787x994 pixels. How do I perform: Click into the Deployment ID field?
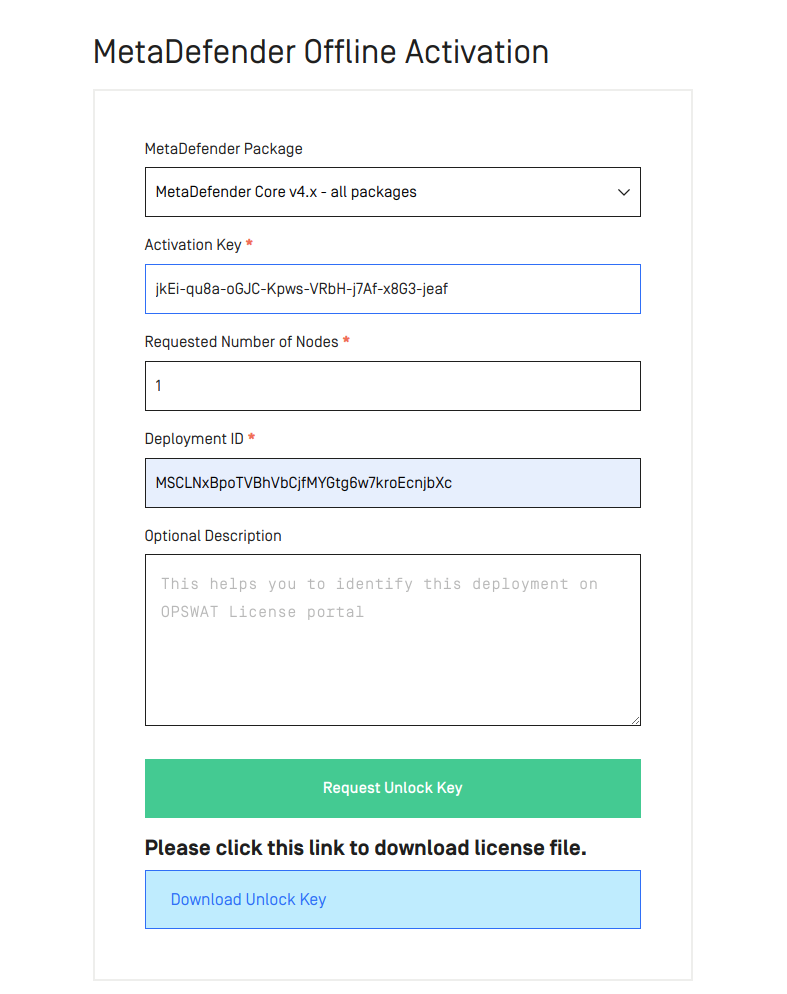pos(393,483)
